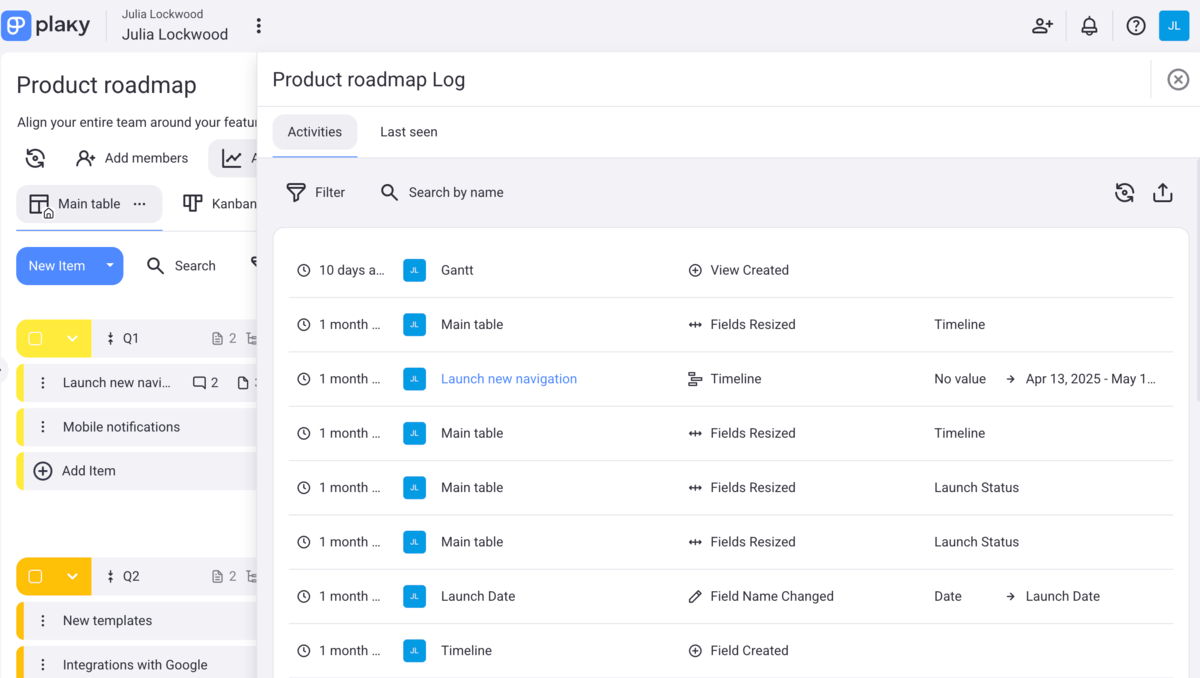Switch to the Last seen tab
This screenshot has height=678, width=1200.
click(x=408, y=131)
